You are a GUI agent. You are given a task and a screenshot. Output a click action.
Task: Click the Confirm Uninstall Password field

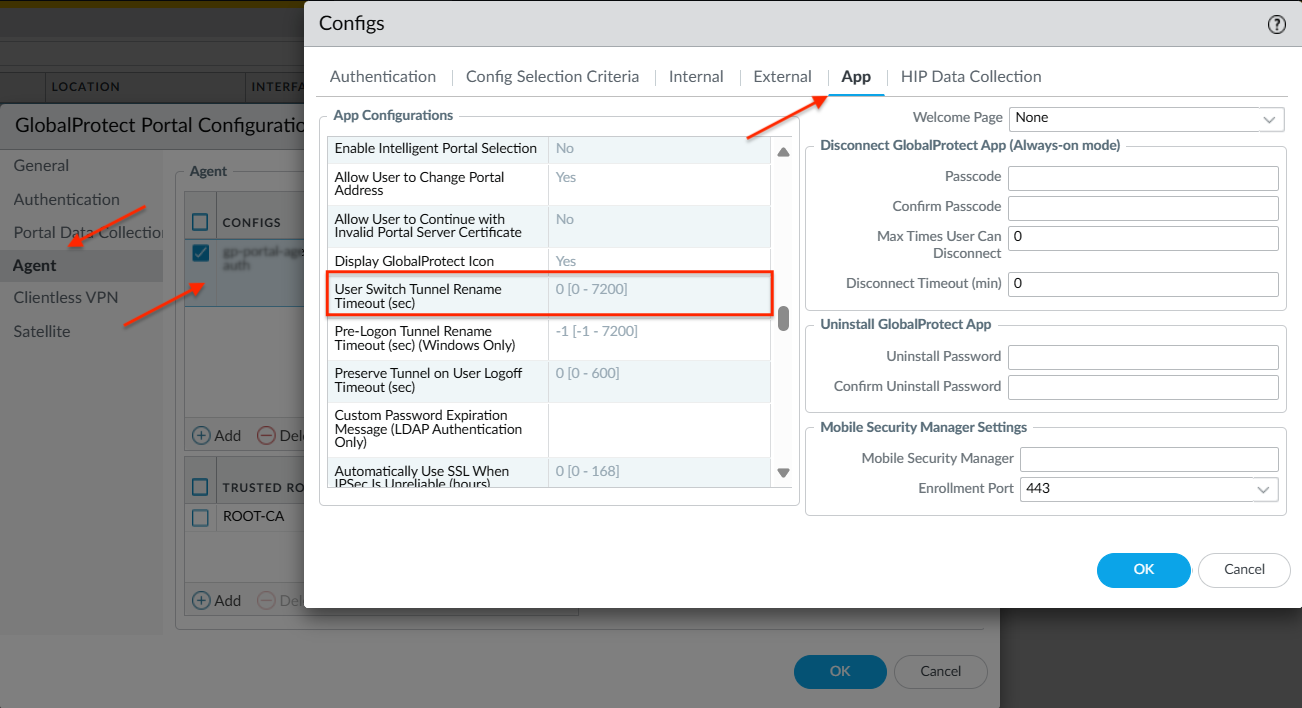coord(1143,388)
